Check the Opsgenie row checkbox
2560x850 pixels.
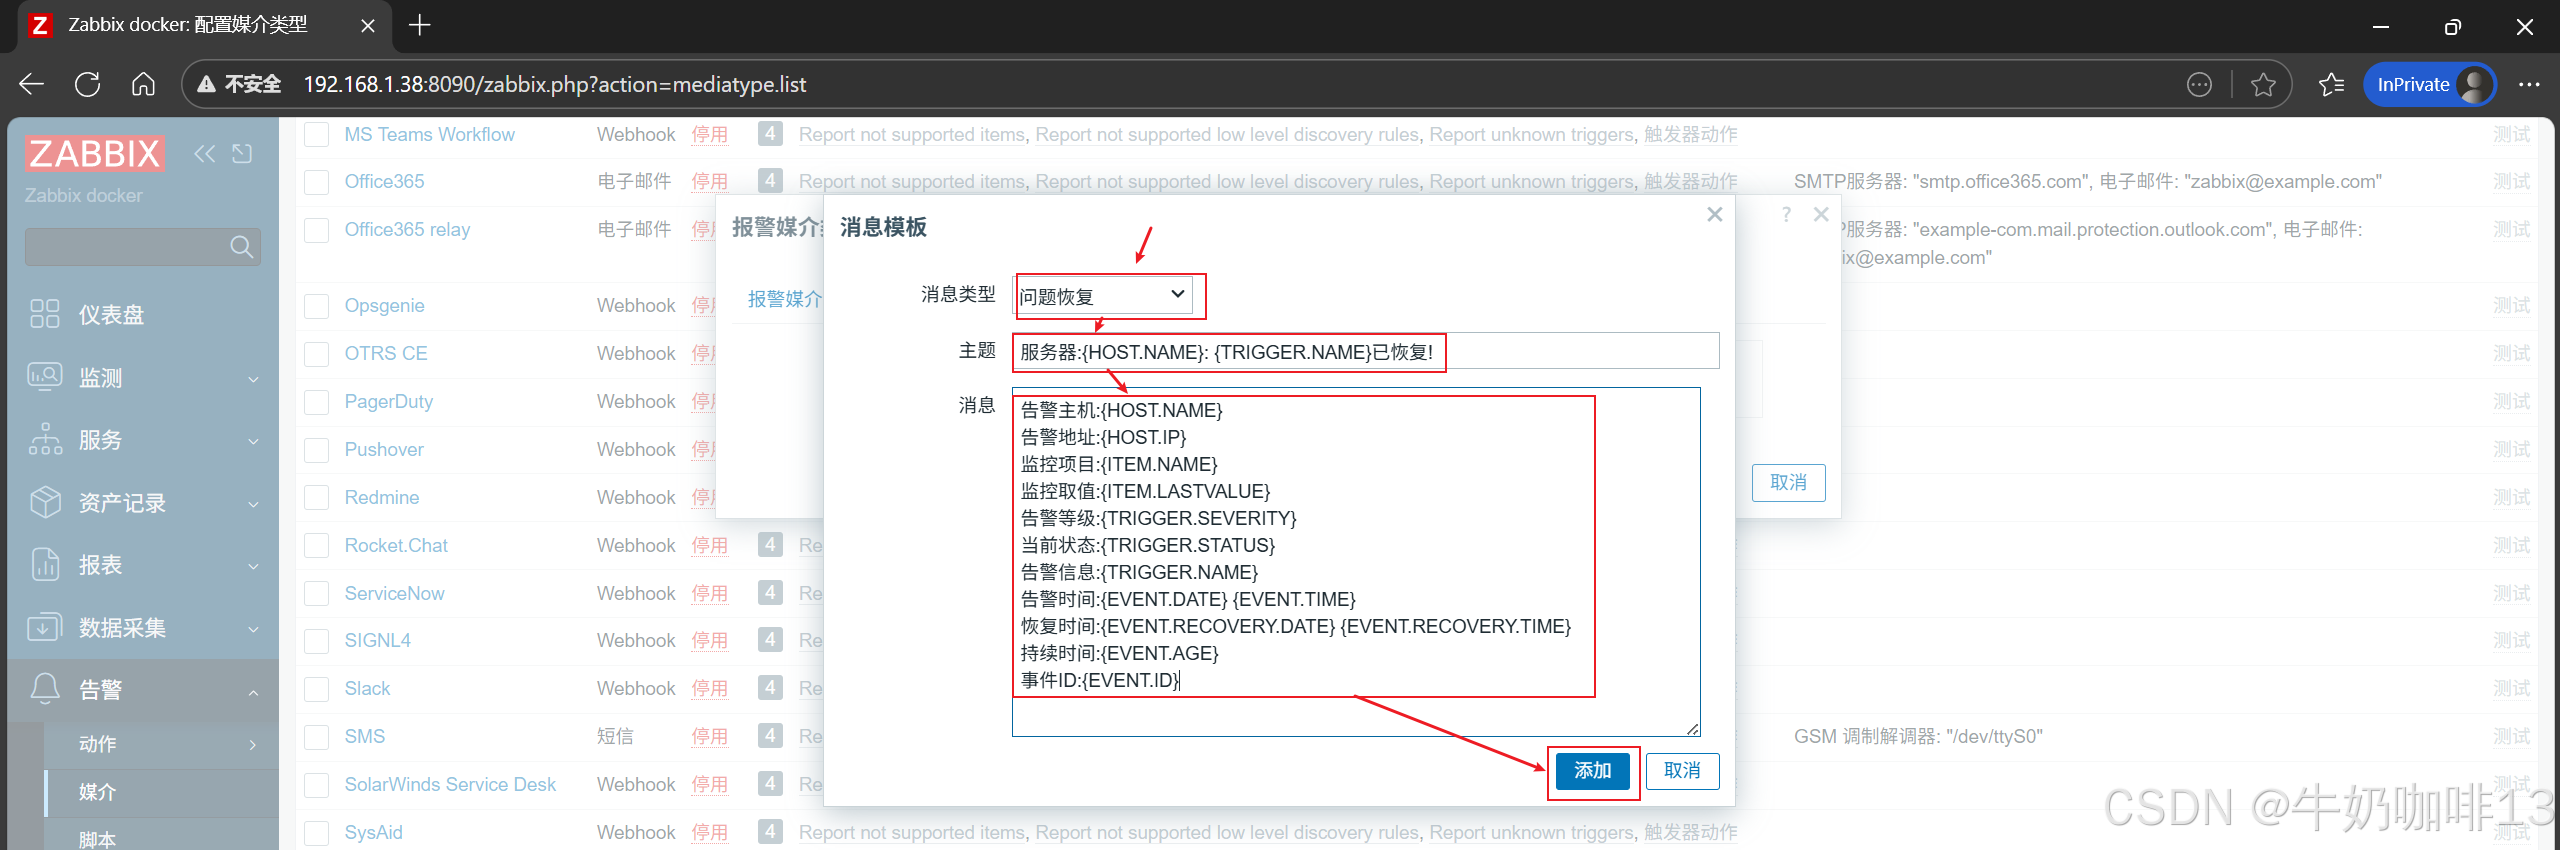coord(317,305)
